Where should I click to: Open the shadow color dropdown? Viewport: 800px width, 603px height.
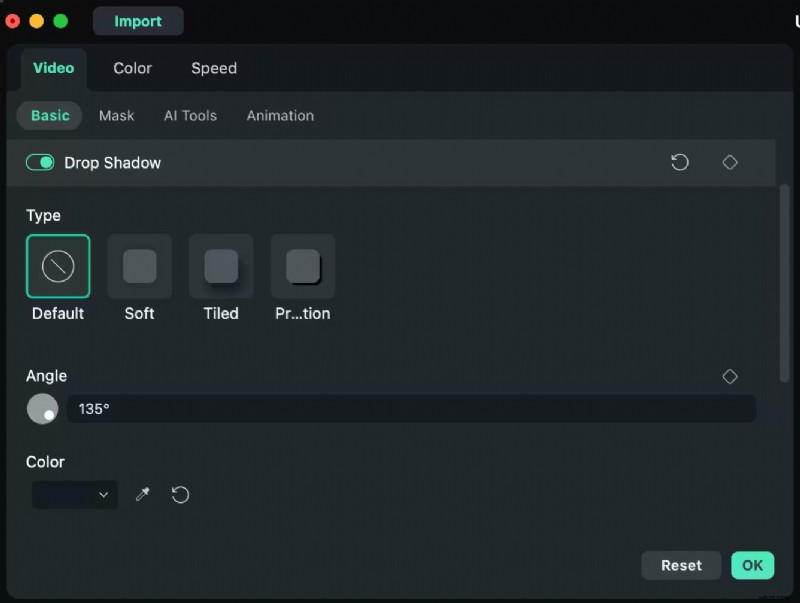point(74,494)
